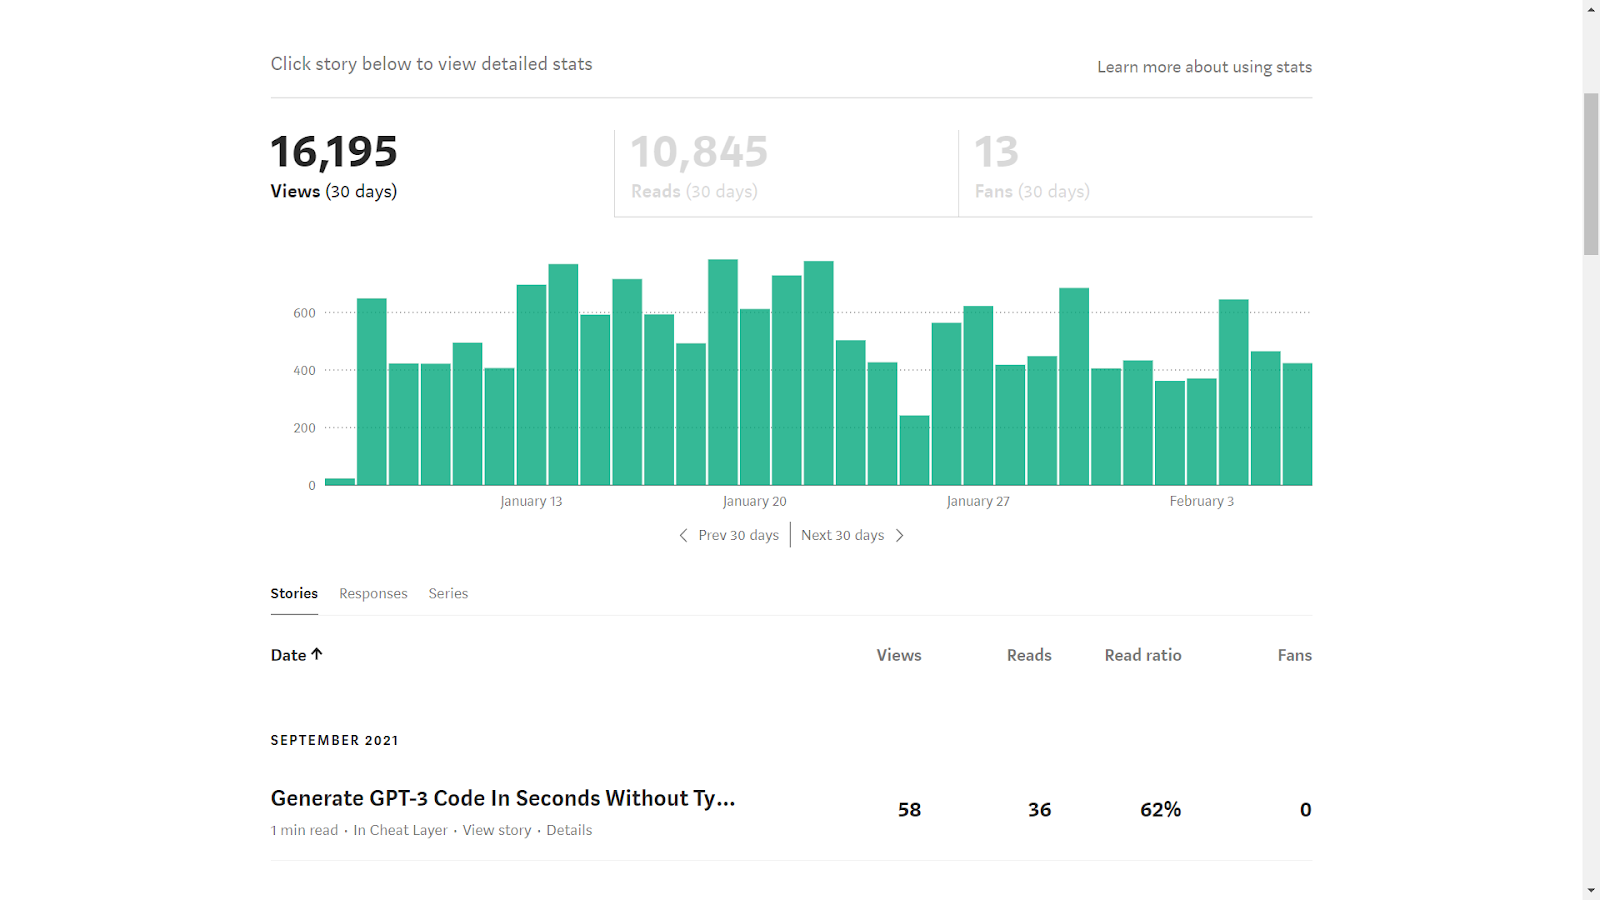Open the Generate GPT-3 Code story title
This screenshot has width=1600, height=900.
pos(503,798)
